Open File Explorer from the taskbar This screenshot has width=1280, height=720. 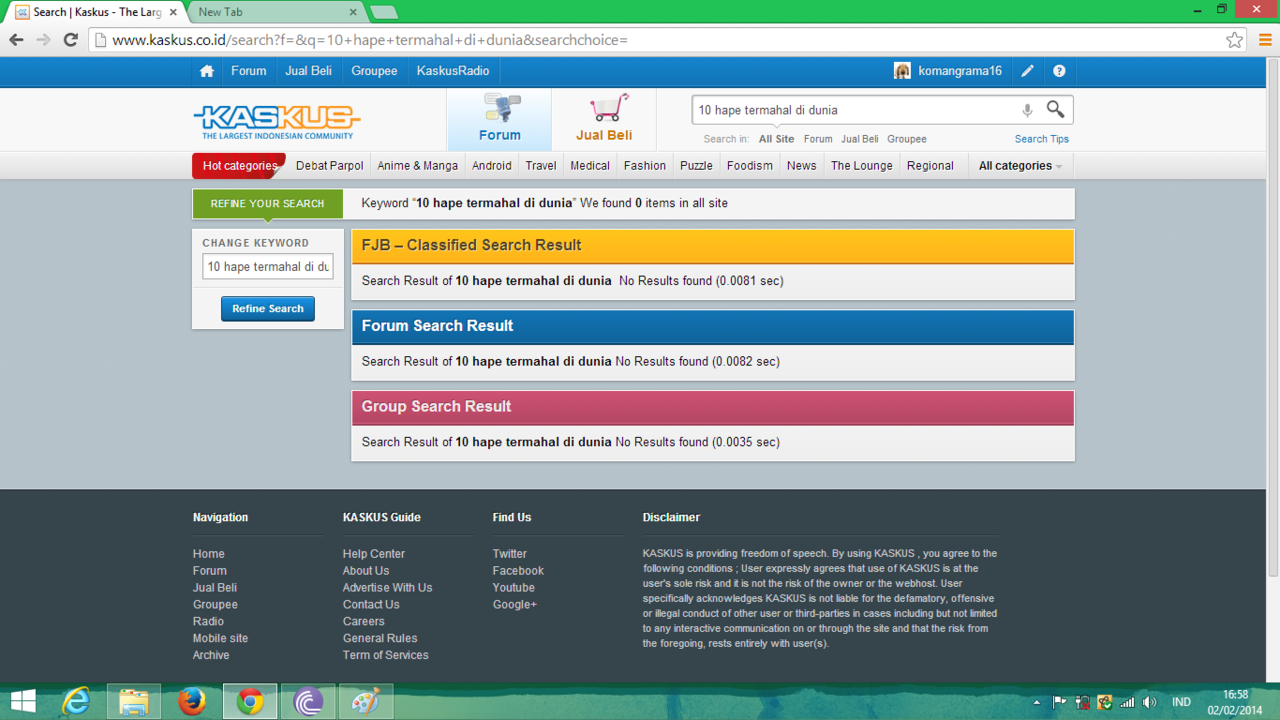pyautogui.click(x=134, y=701)
